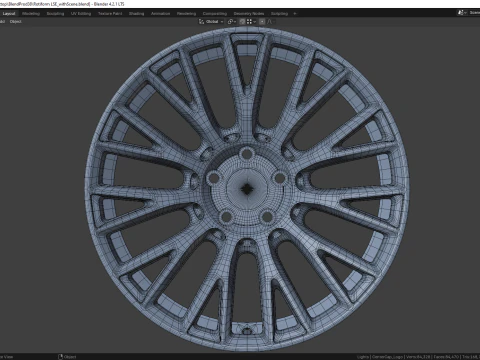The width and height of the screenshot is (480, 360).
Task: Open the Compositing workspace tab
Action: click(215, 14)
